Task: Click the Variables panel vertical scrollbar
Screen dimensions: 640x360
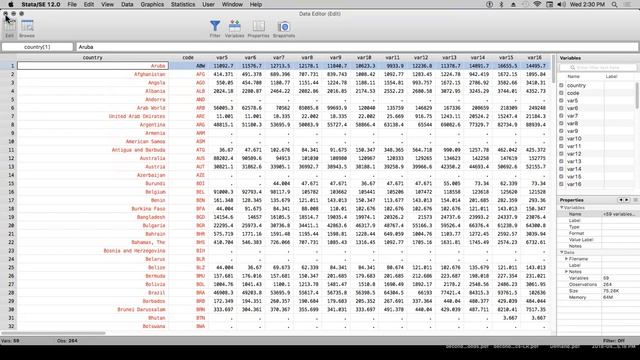Action: pos(637,95)
